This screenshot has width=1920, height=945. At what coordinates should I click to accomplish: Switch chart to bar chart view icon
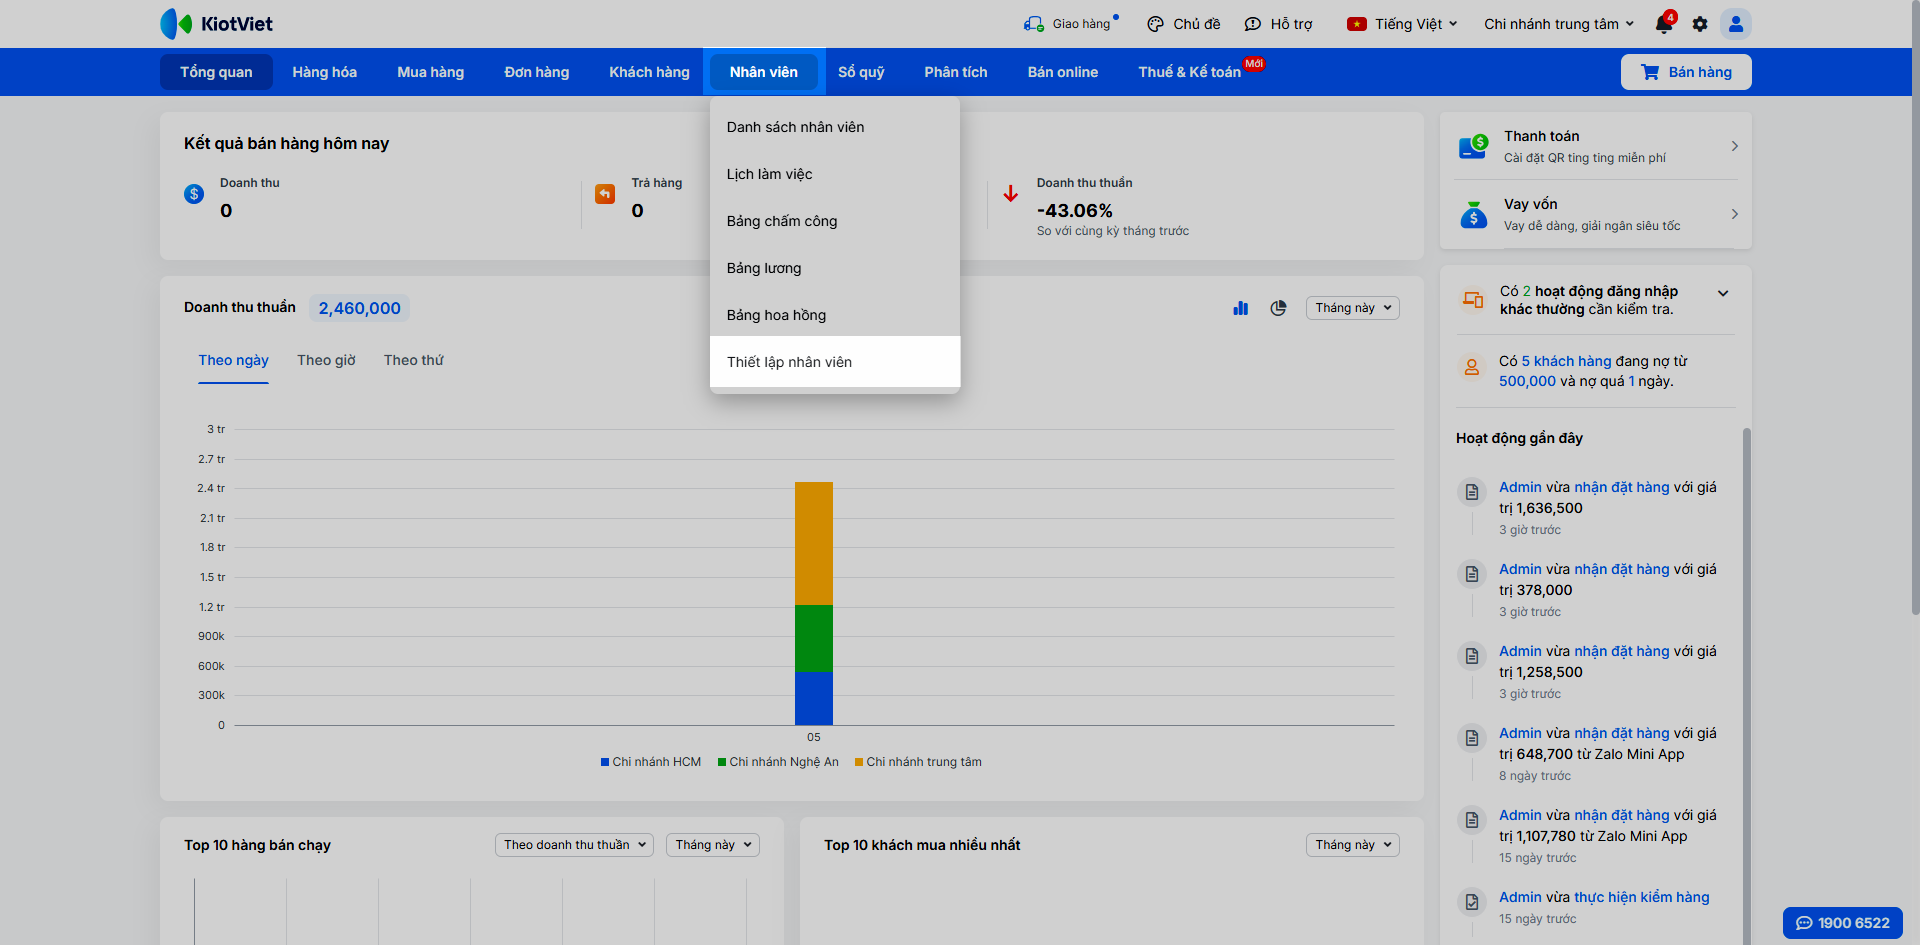coord(1241,308)
